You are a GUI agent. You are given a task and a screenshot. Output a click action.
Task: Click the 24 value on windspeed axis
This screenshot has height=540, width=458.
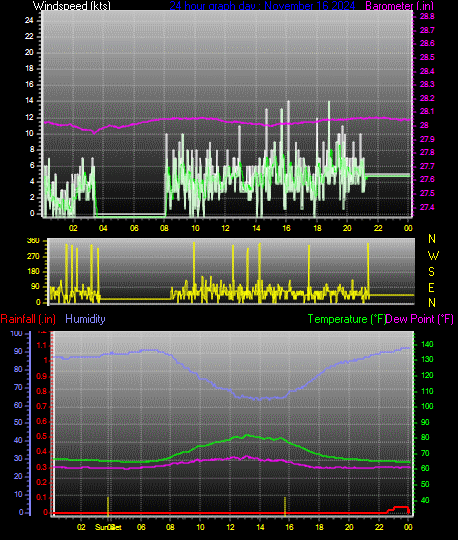coord(29,21)
